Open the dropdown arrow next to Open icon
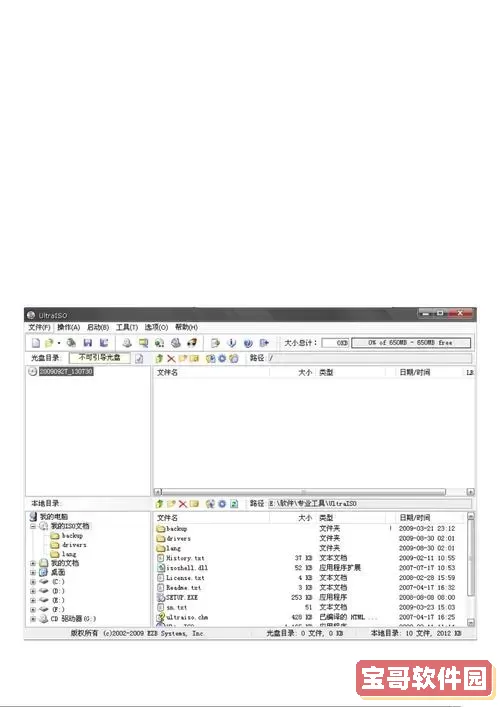The width and height of the screenshot is (500, 707). click(x=59, y=343)
